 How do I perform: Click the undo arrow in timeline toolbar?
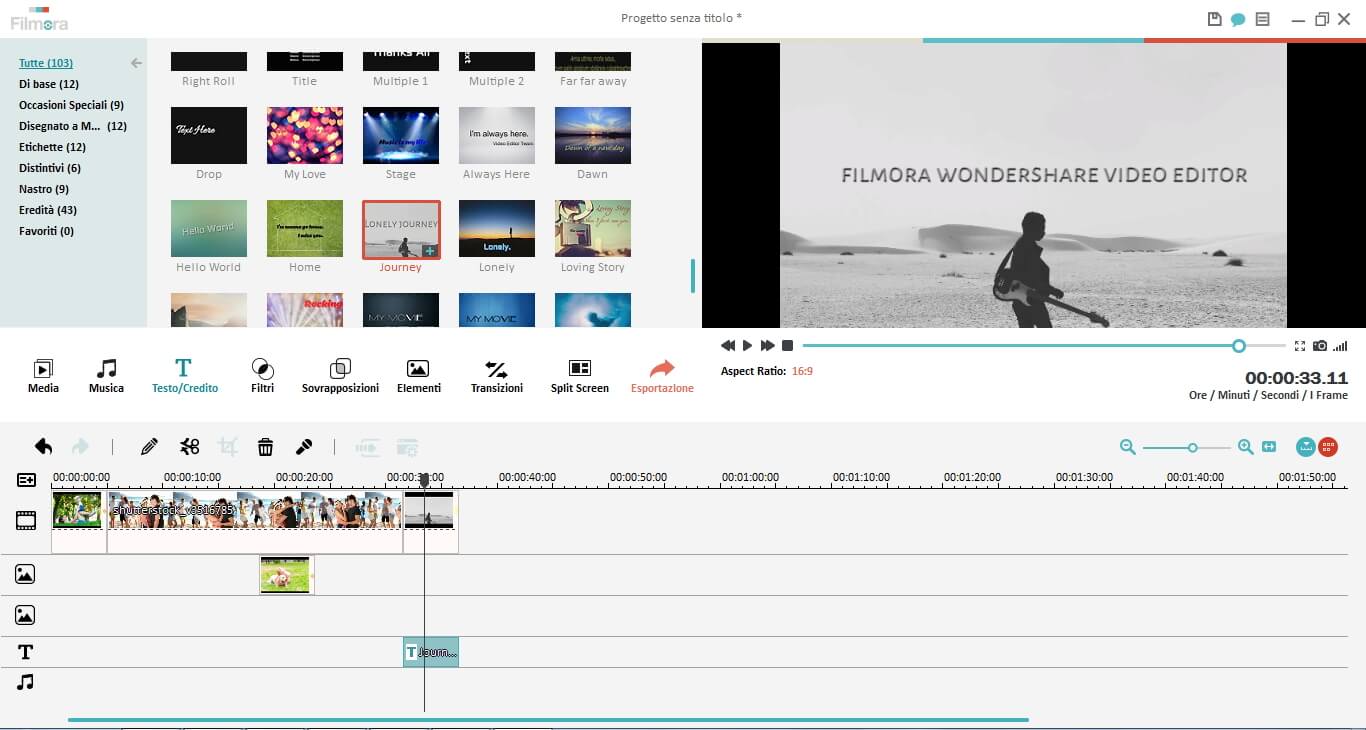(43, 447)
